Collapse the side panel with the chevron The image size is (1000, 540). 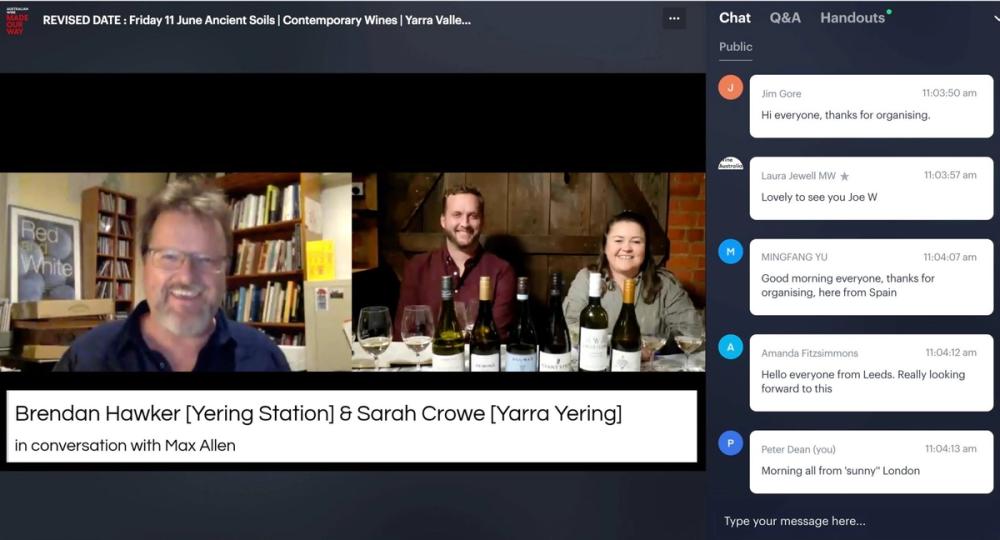[996, 19]
